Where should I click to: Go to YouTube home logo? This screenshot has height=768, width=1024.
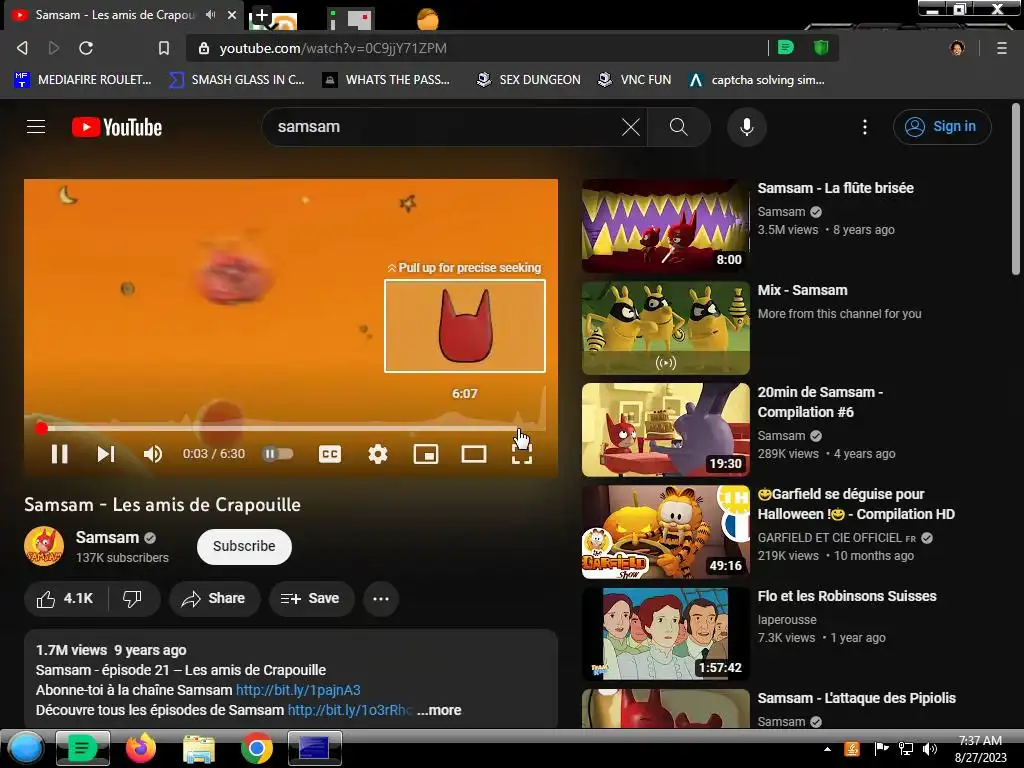117,127
